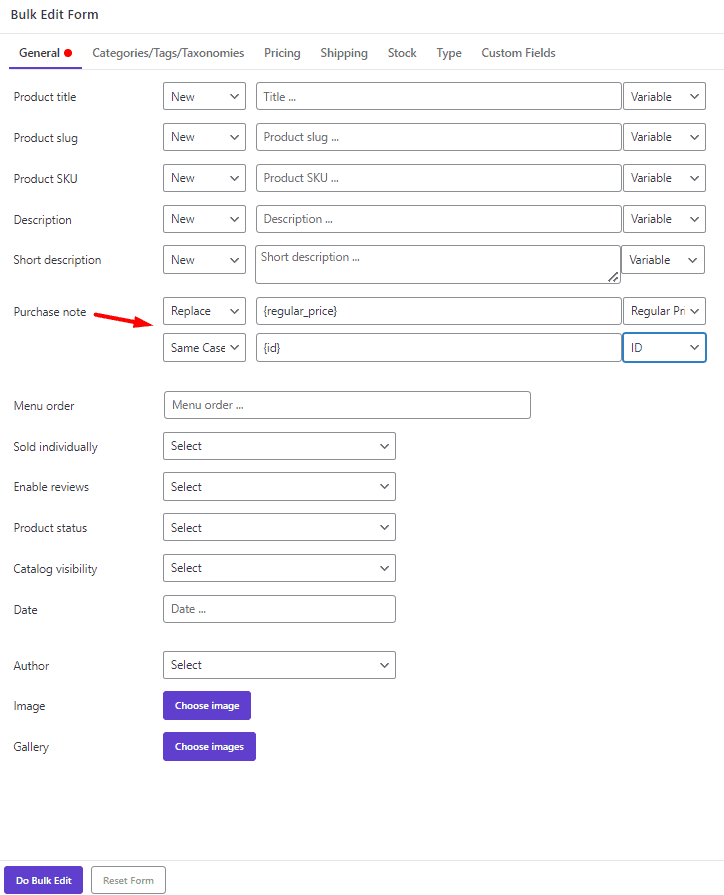
Task: Open the ID variable dropdown
Action: click(664, 347)
